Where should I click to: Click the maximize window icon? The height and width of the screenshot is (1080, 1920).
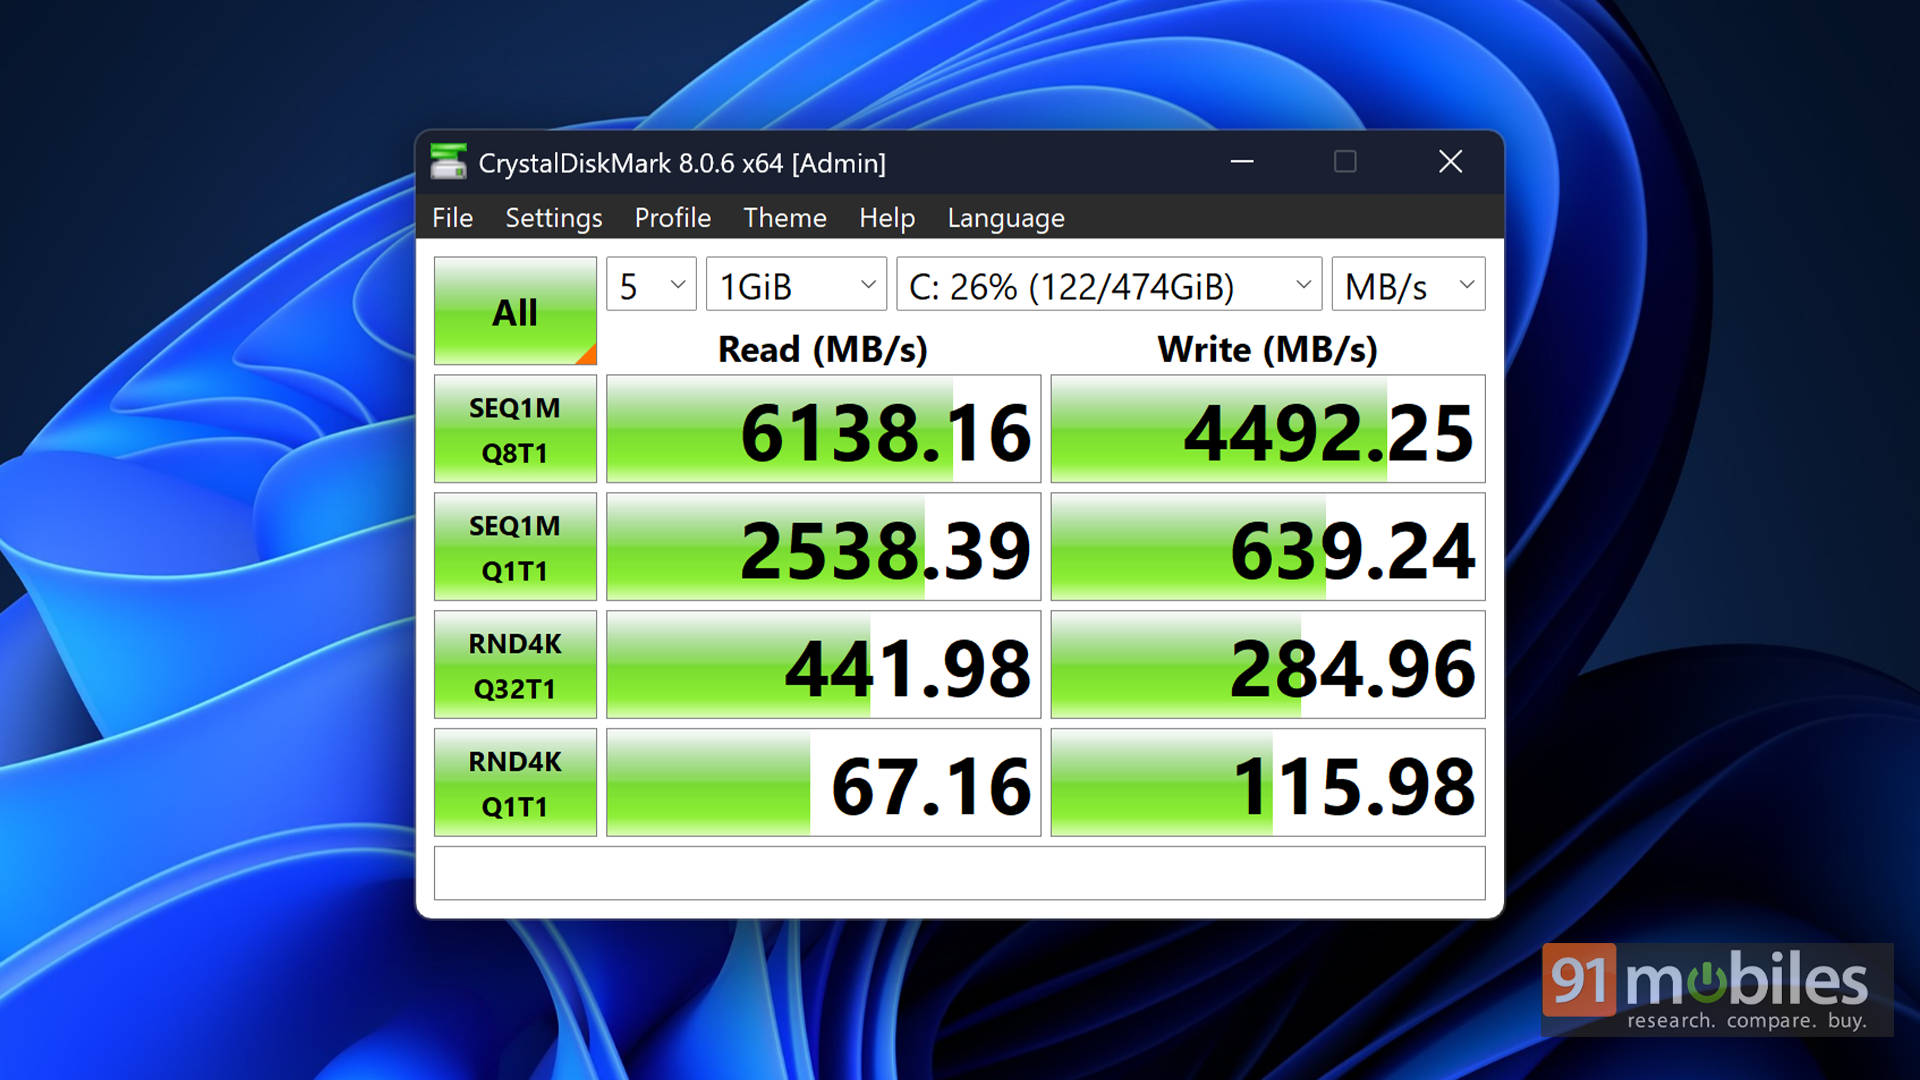1345,162
